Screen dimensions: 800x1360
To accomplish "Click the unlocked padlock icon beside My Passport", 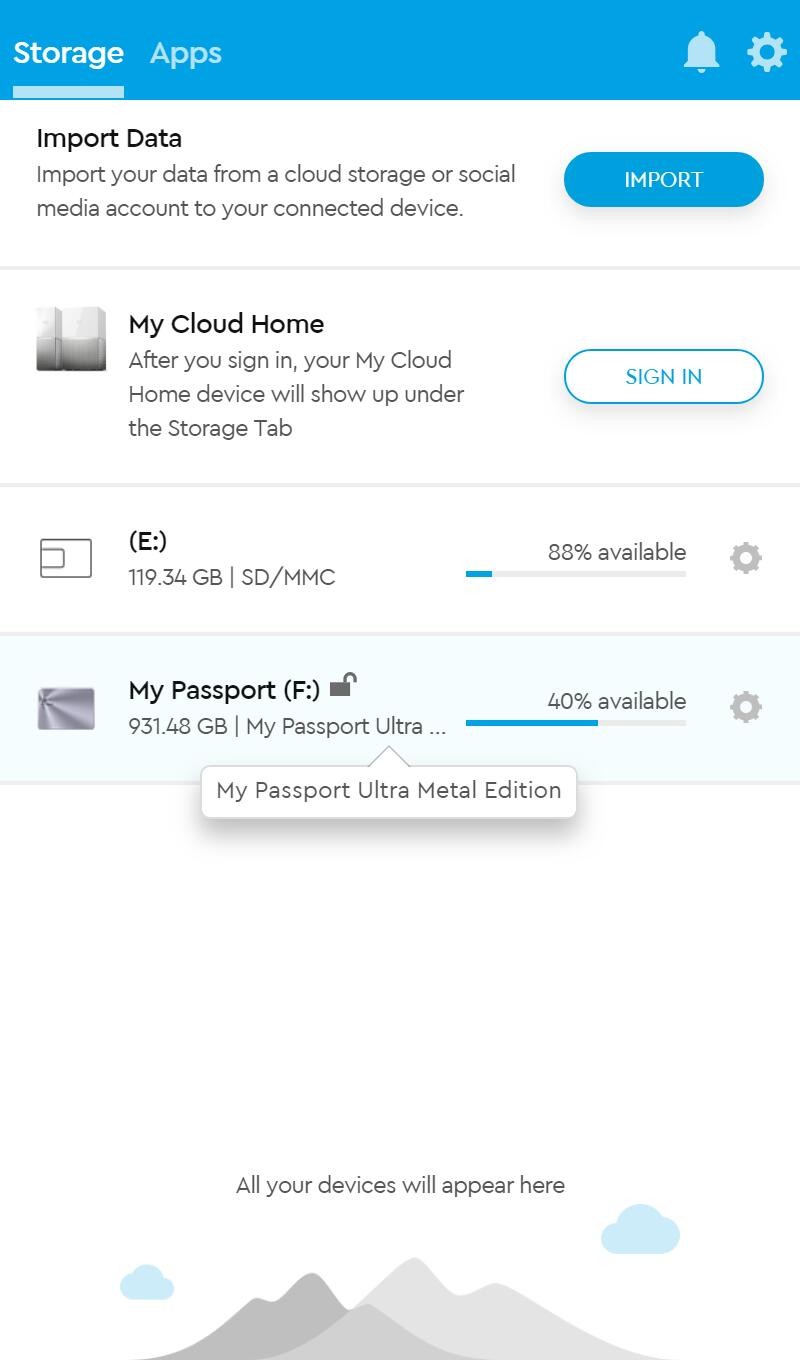I will click(x=343, y=685).
